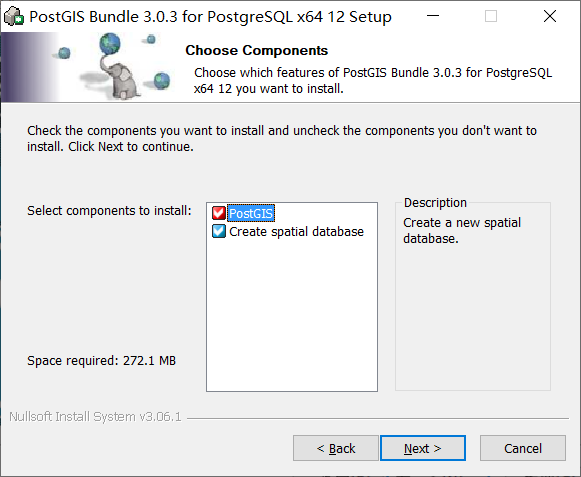Image resolution: width=581 pixels, height=477 pixels.
Task: Click the window title text
Action: coord(210,17)
